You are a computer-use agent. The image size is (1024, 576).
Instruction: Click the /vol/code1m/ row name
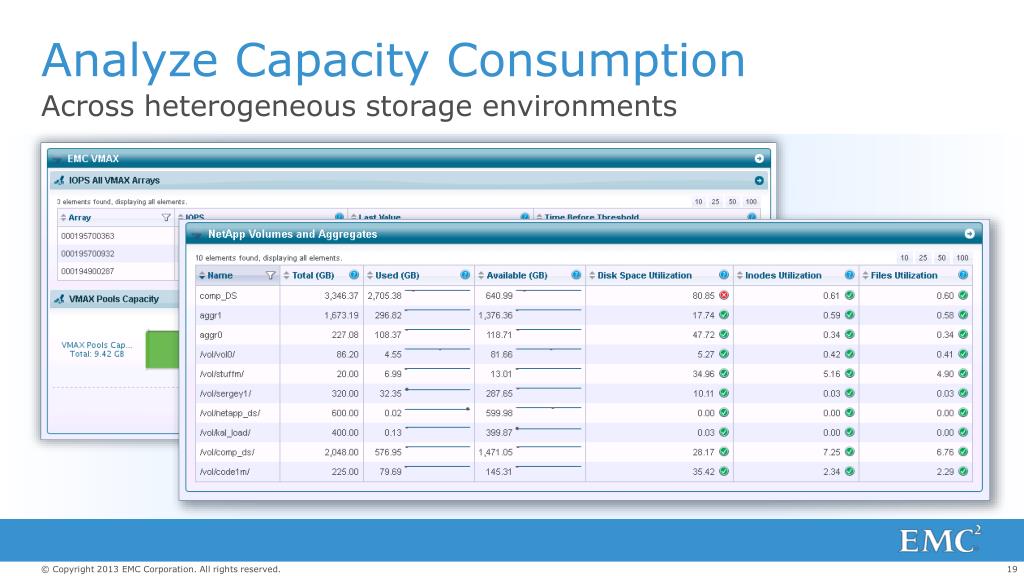click(224, 472)
